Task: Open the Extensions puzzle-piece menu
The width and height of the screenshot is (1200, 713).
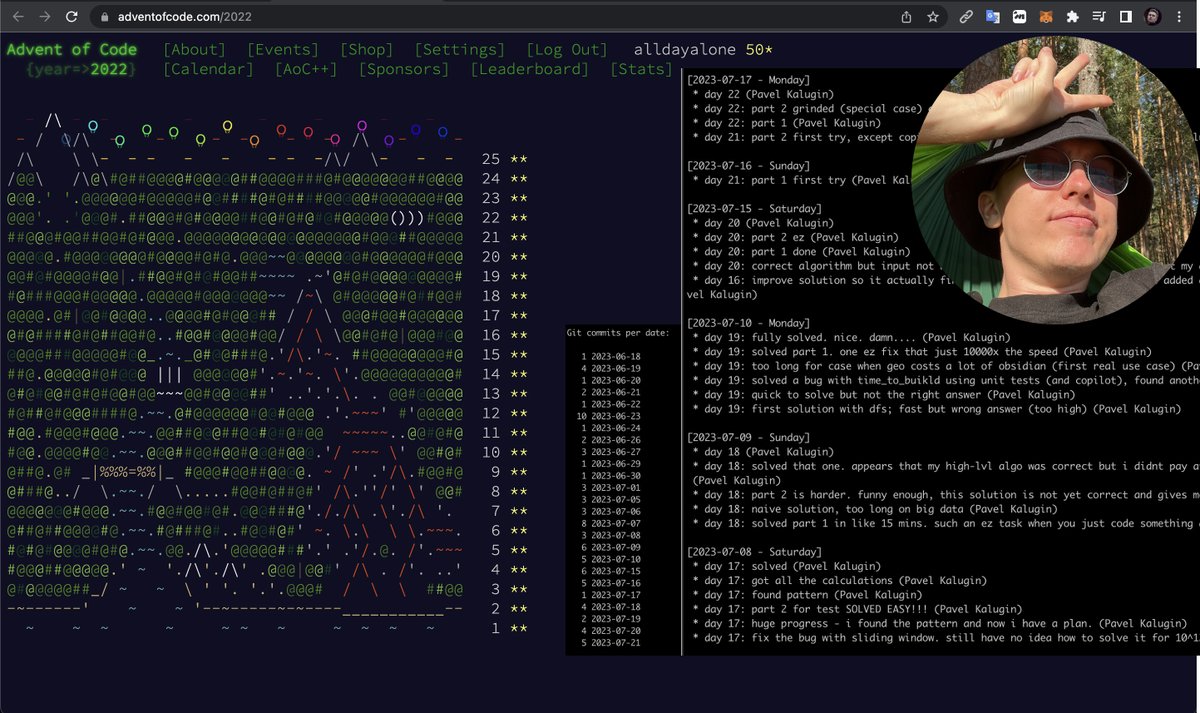Action: click(1073, 17)
